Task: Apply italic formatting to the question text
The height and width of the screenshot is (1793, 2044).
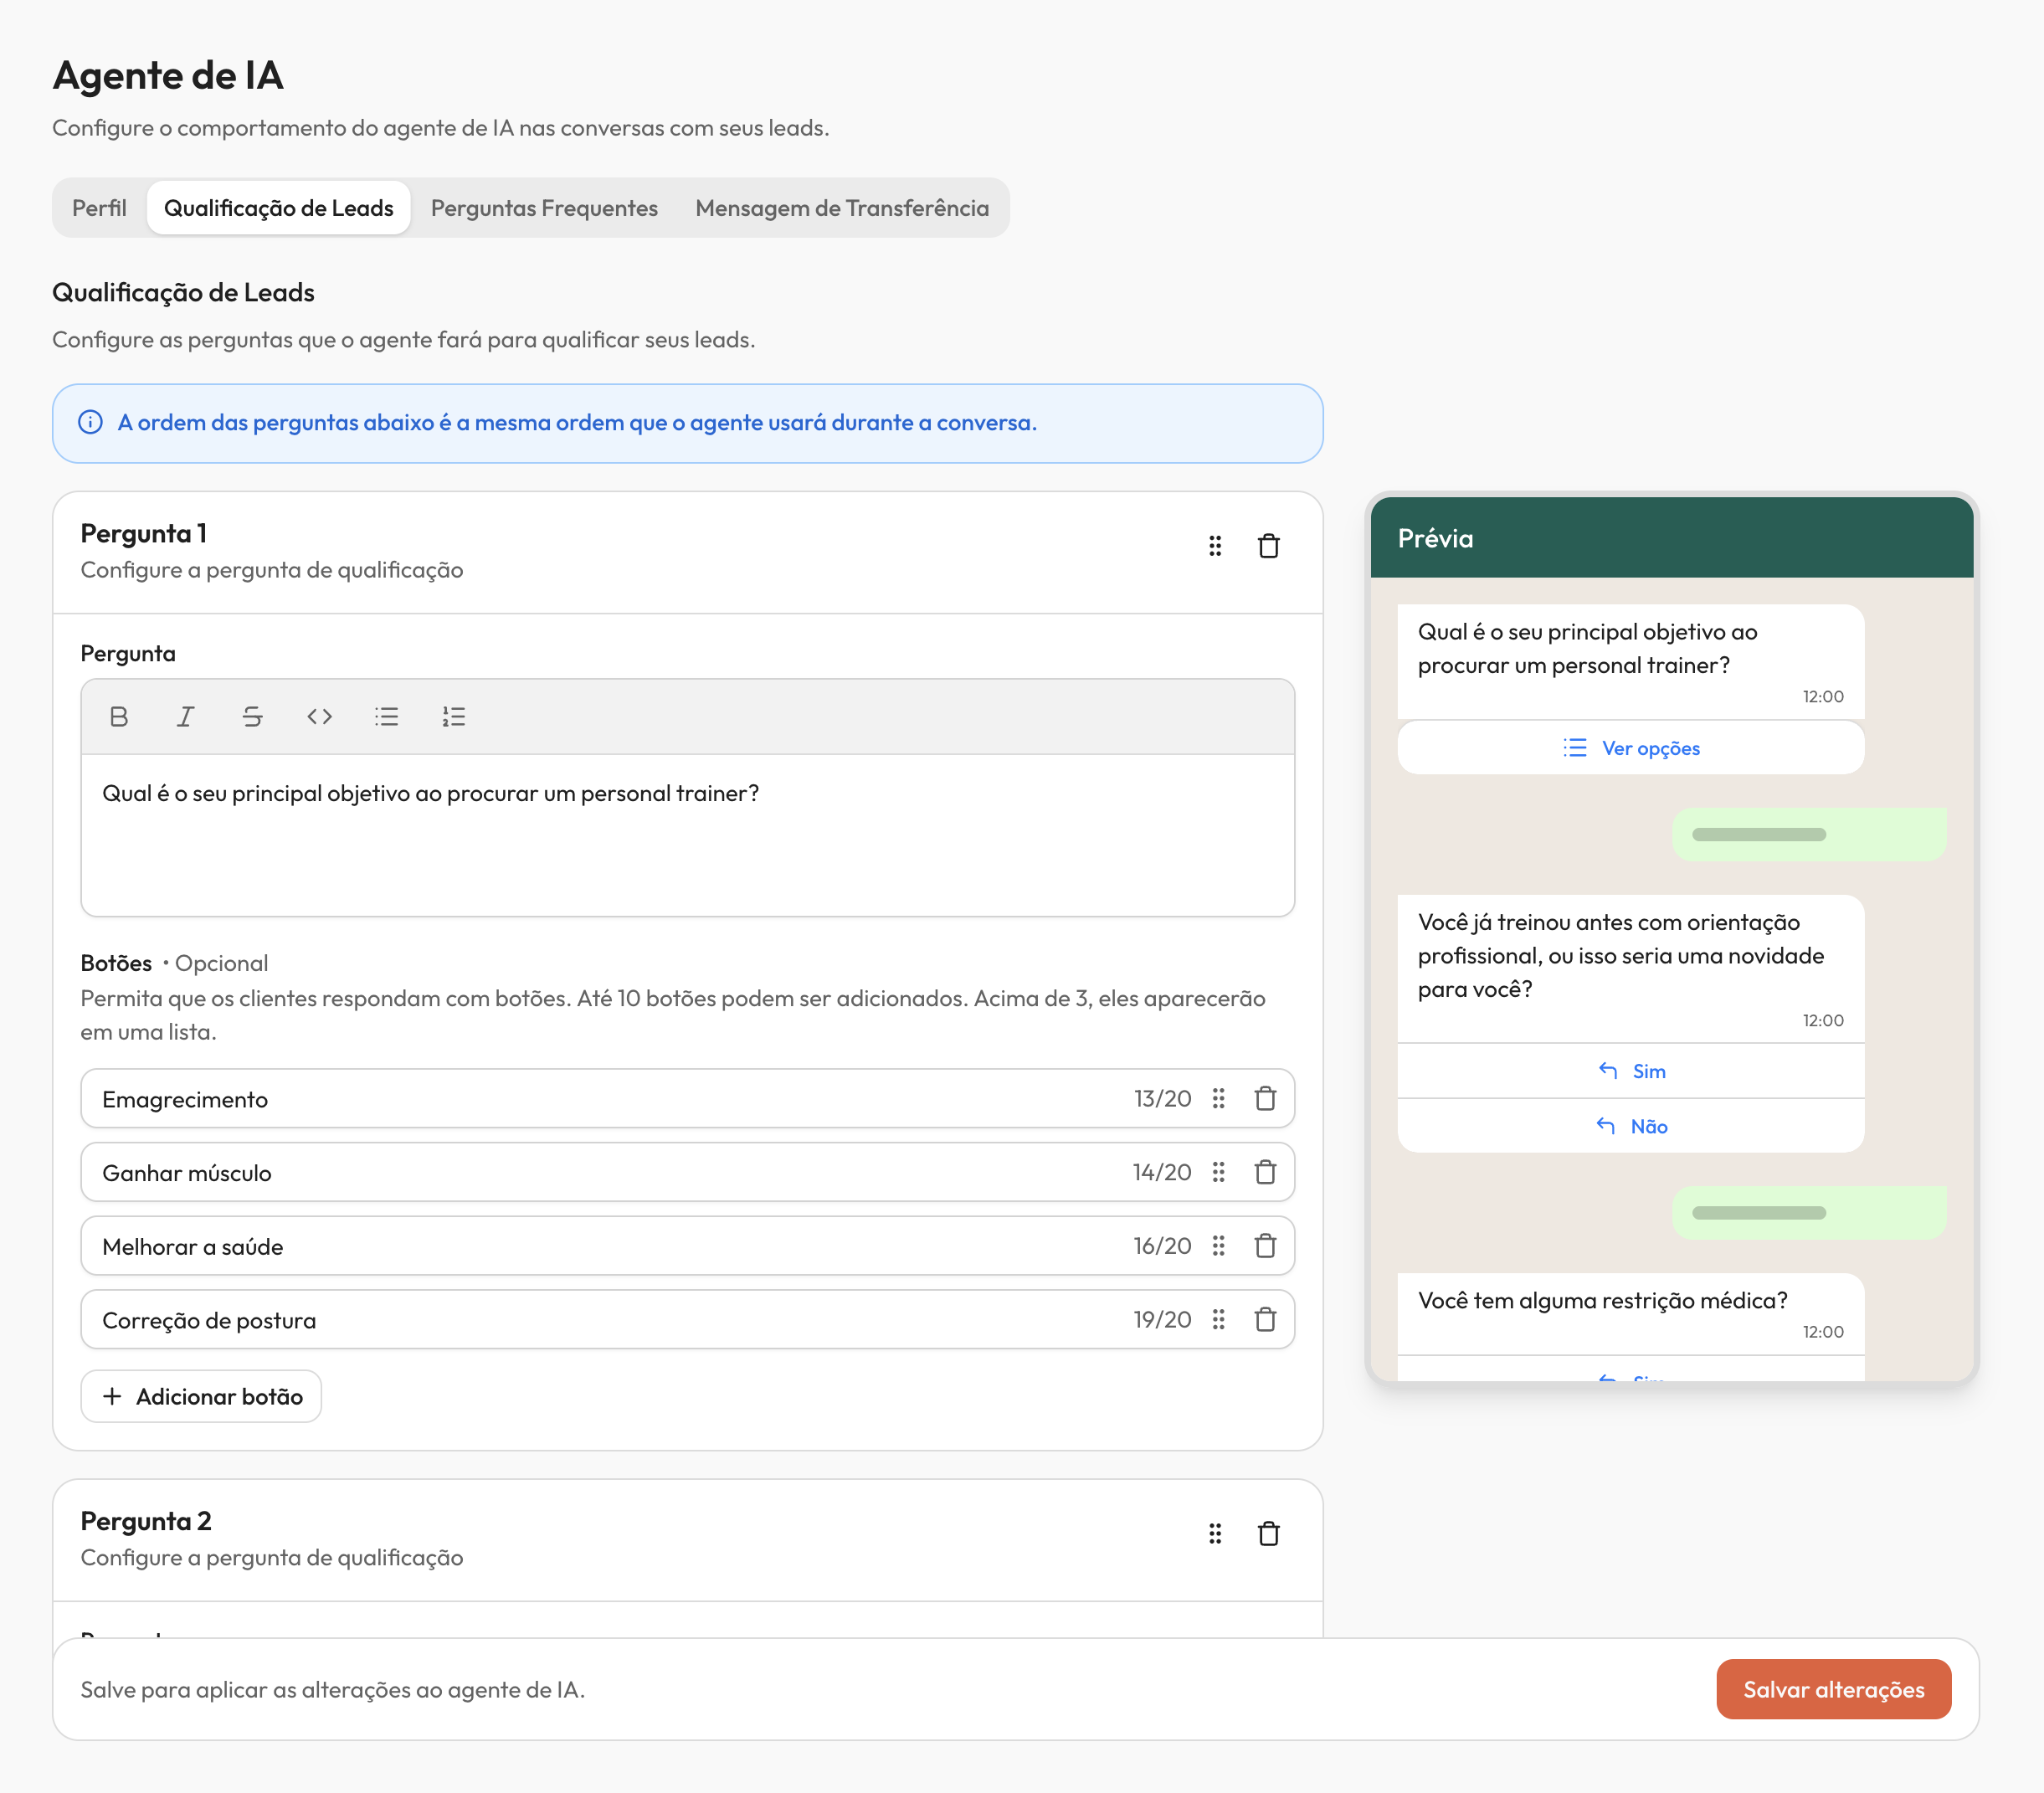Action: (185, 716)
